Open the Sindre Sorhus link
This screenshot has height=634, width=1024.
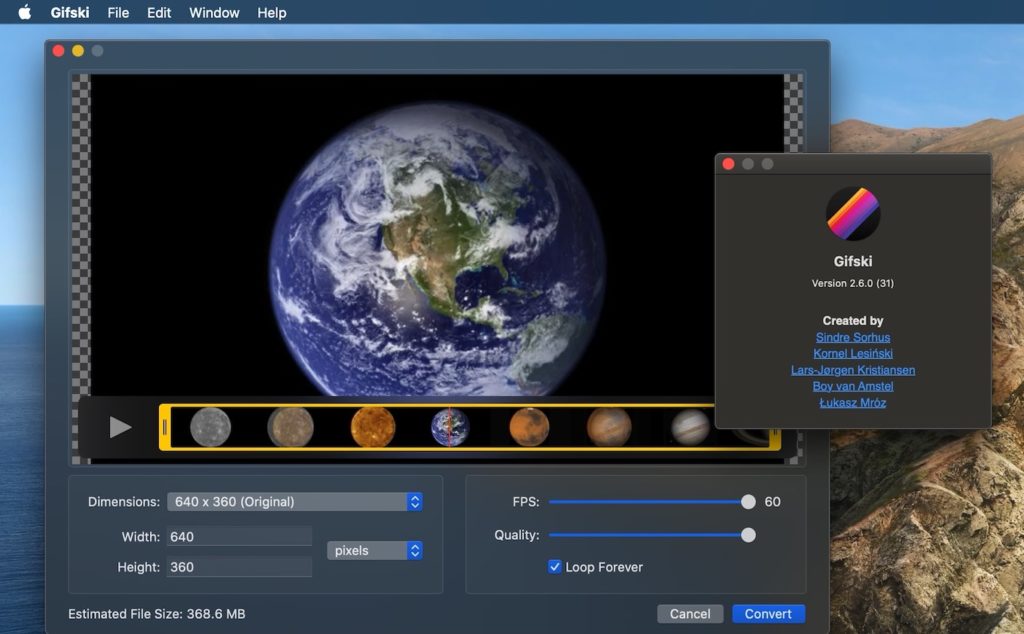[x=852, y=338]
